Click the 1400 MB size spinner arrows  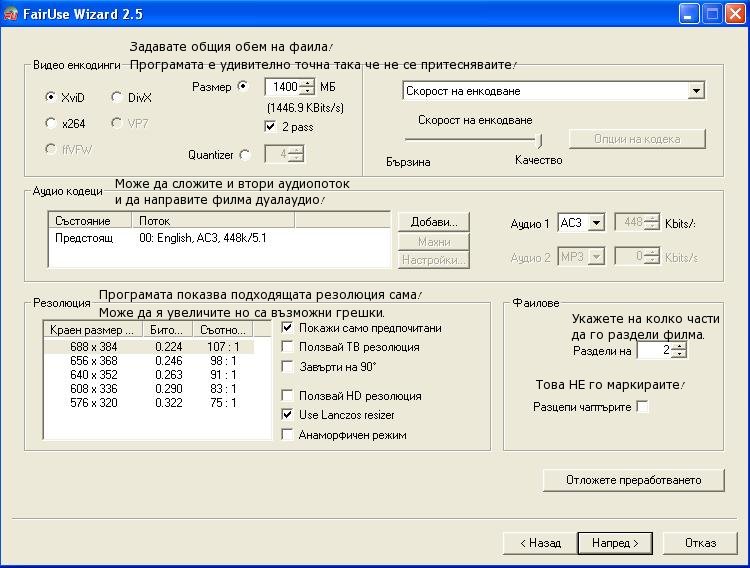[309, 87]
